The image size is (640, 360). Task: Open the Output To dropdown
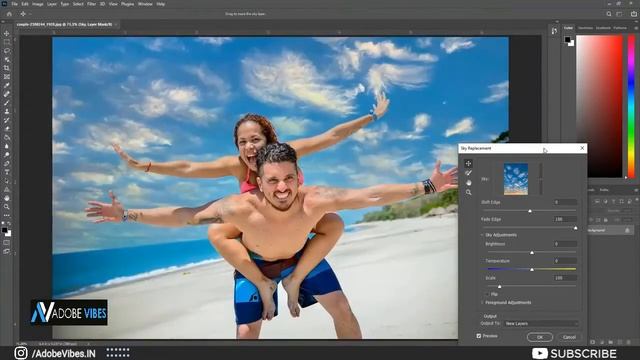click(x=541, y=323)
